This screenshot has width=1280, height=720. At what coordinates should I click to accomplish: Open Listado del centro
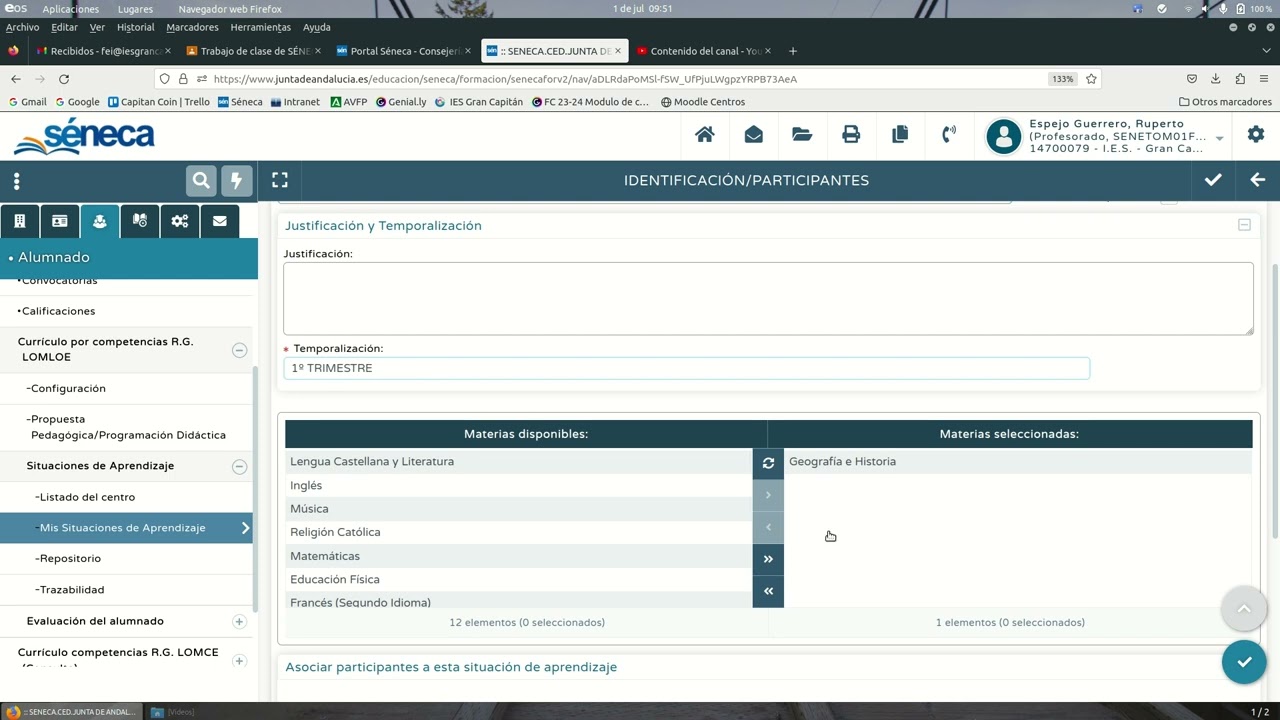point(86,497)
